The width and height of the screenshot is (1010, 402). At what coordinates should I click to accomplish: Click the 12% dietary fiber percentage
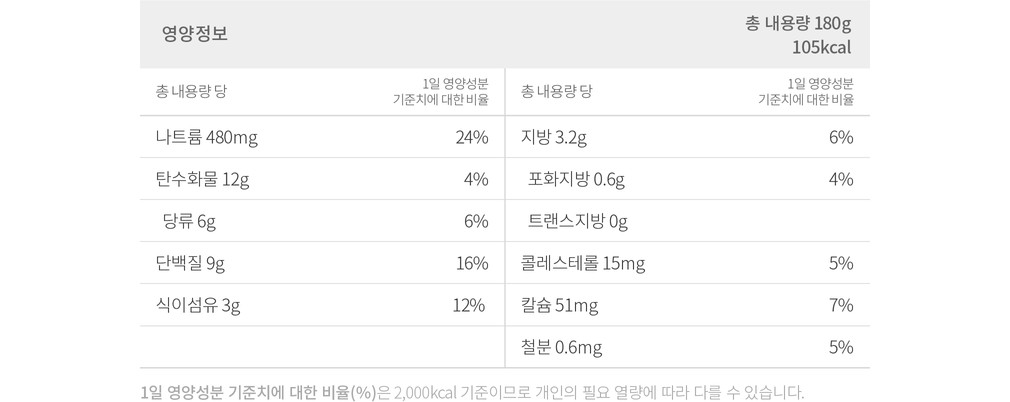click(469, 305)
